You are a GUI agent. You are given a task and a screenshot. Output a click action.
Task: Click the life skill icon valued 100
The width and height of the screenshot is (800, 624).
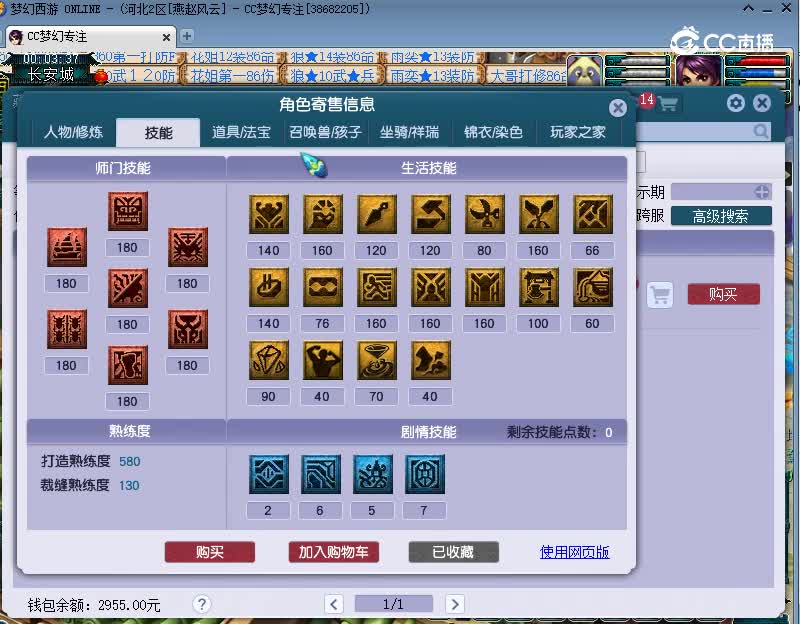(539, 287)
